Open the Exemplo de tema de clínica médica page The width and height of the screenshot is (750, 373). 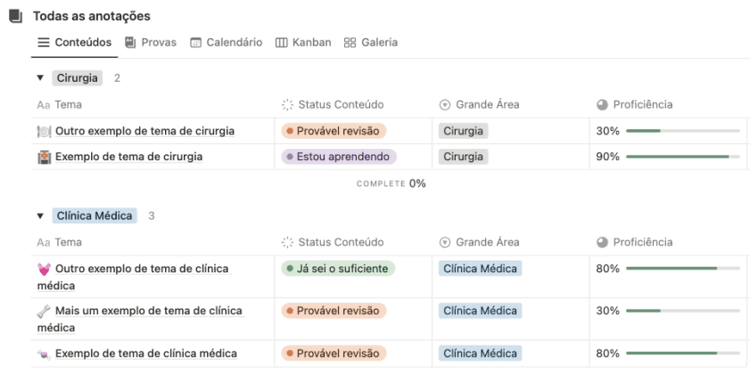click(x=146, y=354)
